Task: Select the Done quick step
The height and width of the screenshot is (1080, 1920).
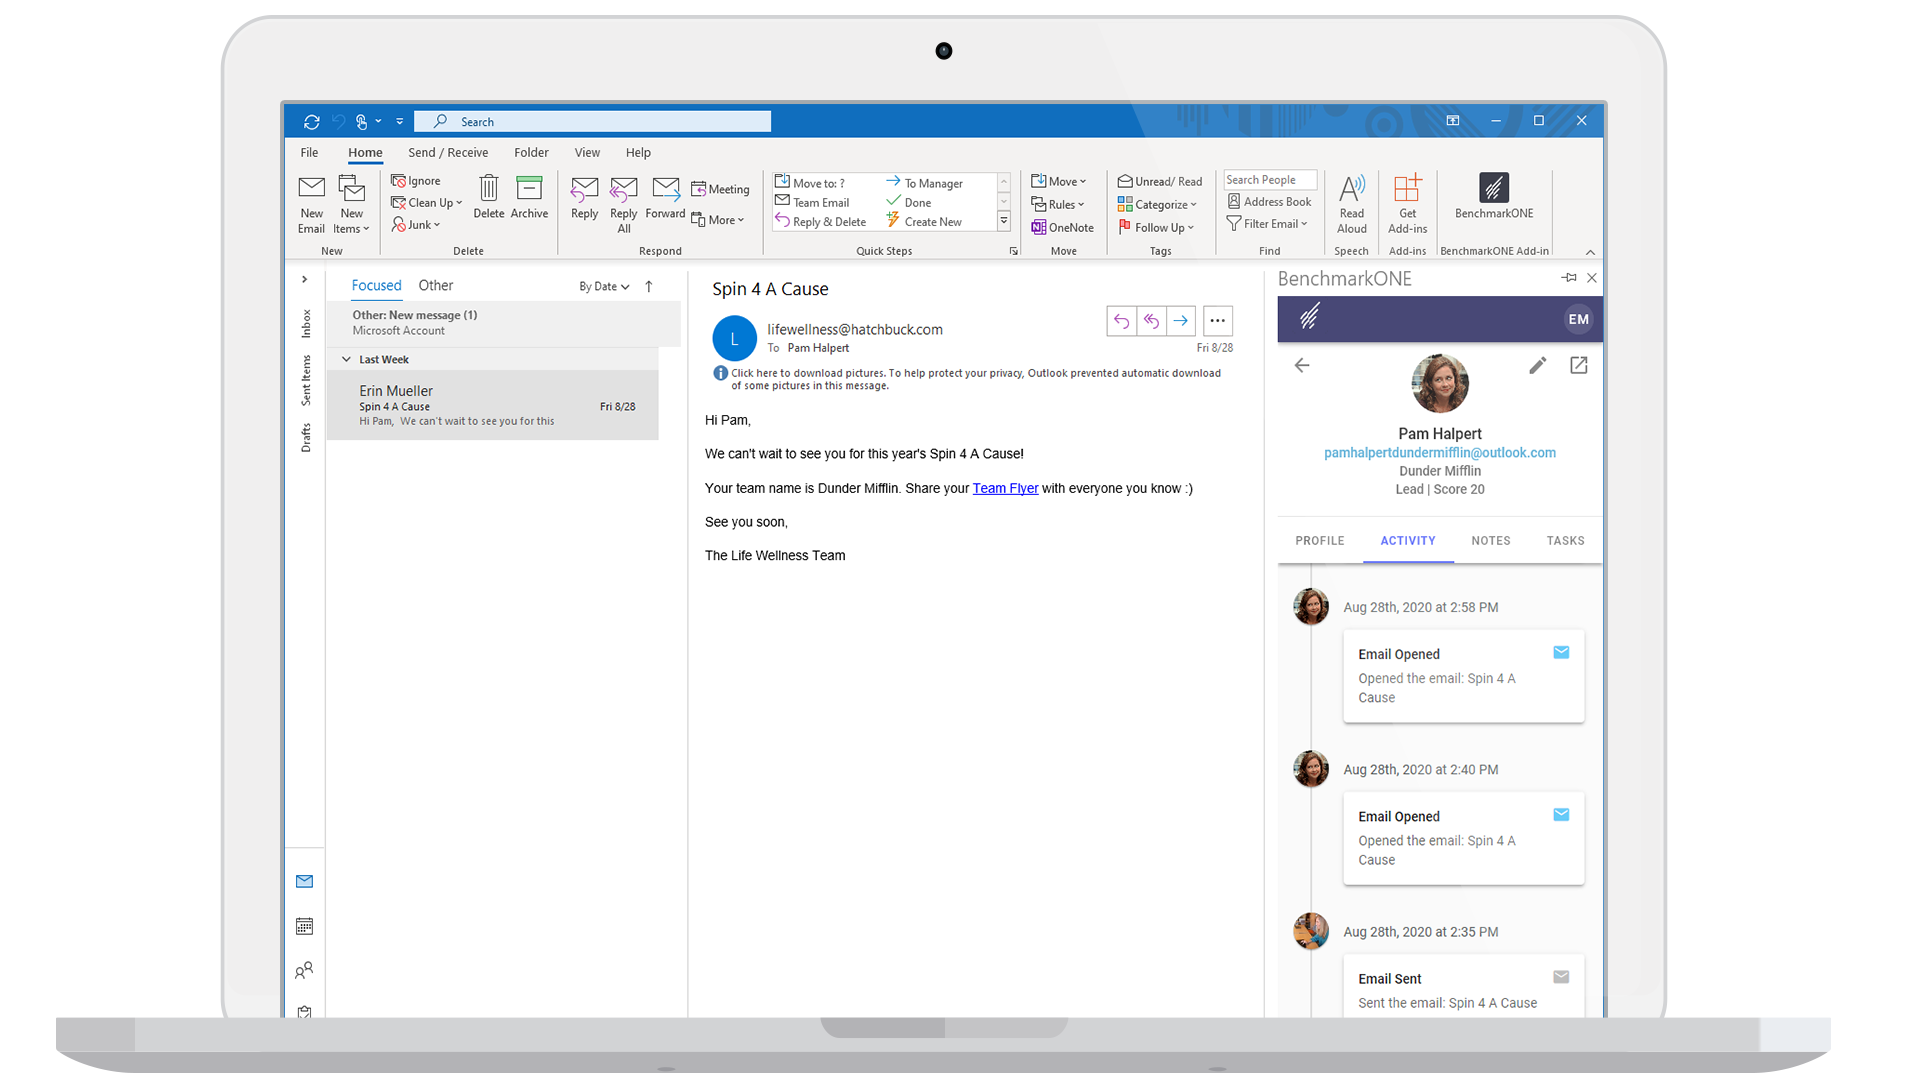Action: (909, 202)
